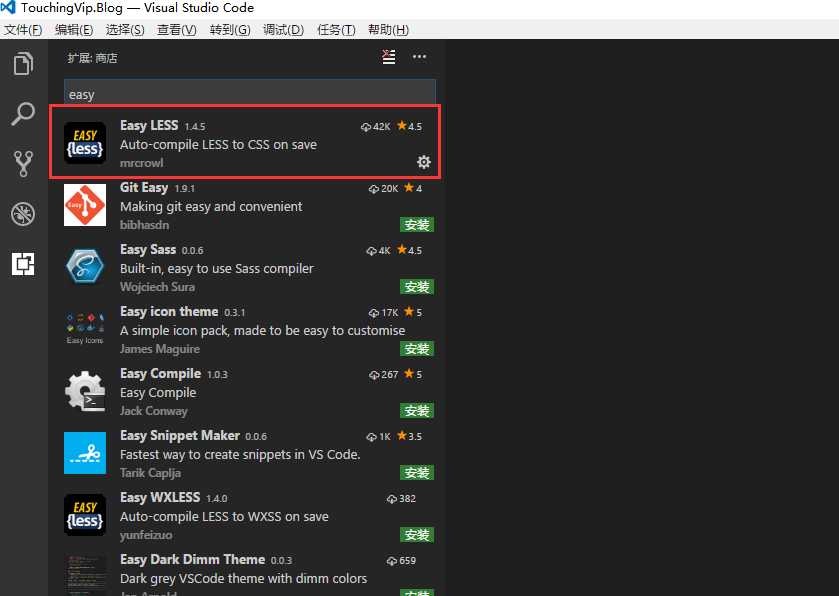
Task: Open the extensions panel more actions menu
Action: click(420, 57)
